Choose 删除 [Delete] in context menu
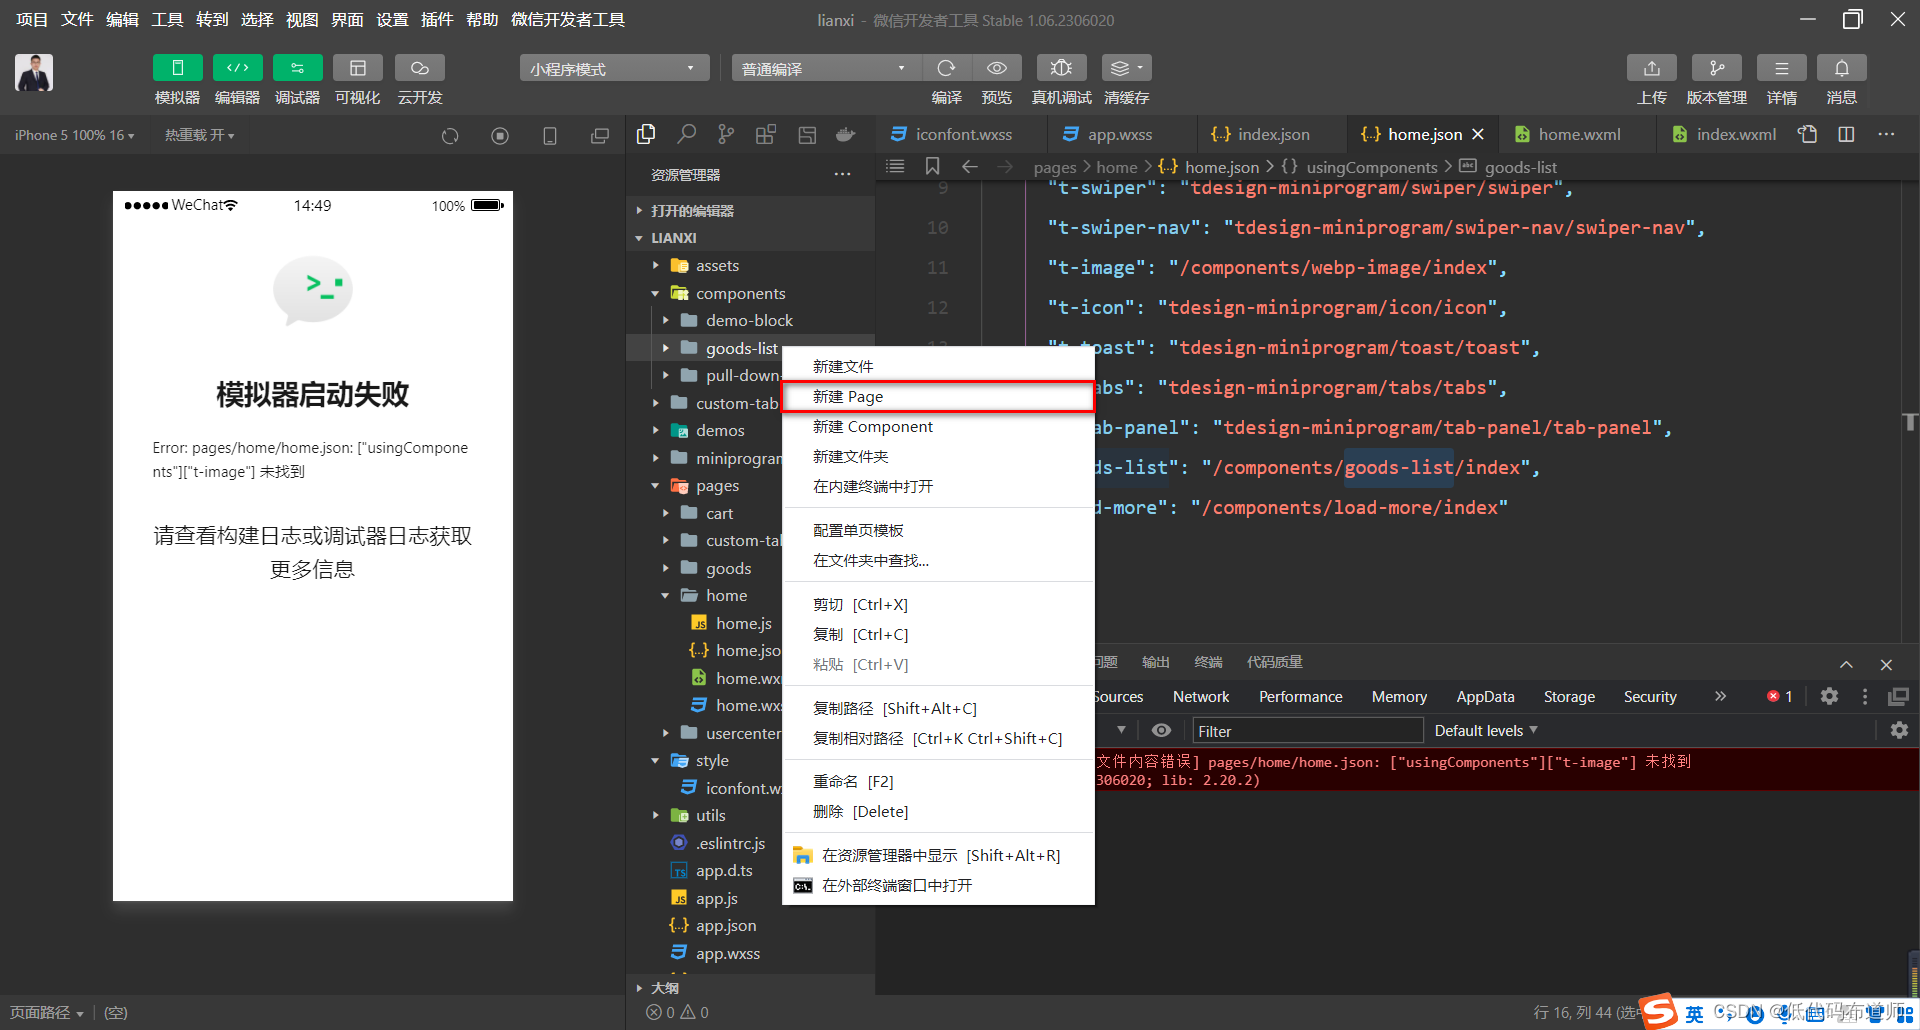This screenshot has height=1030, width=1920. click(938, 811)
